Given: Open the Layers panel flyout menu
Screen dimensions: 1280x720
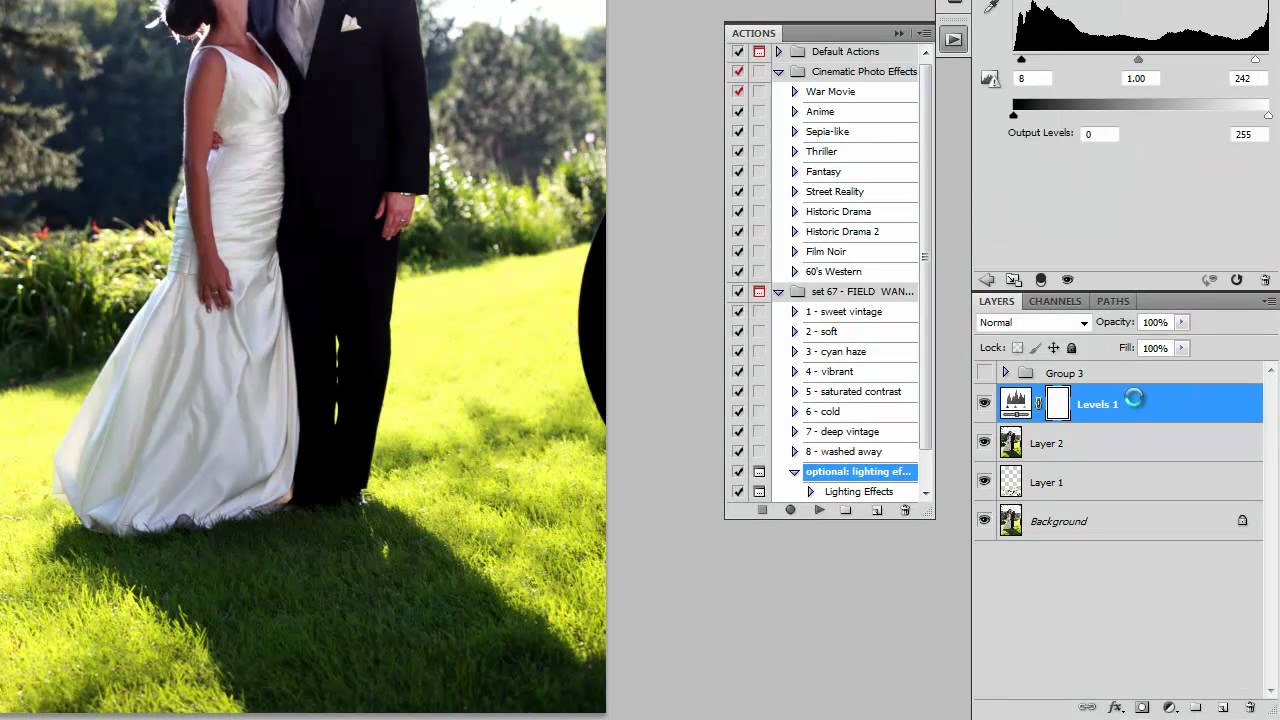Looking at the screenshot, I should tap(1269, 301).
